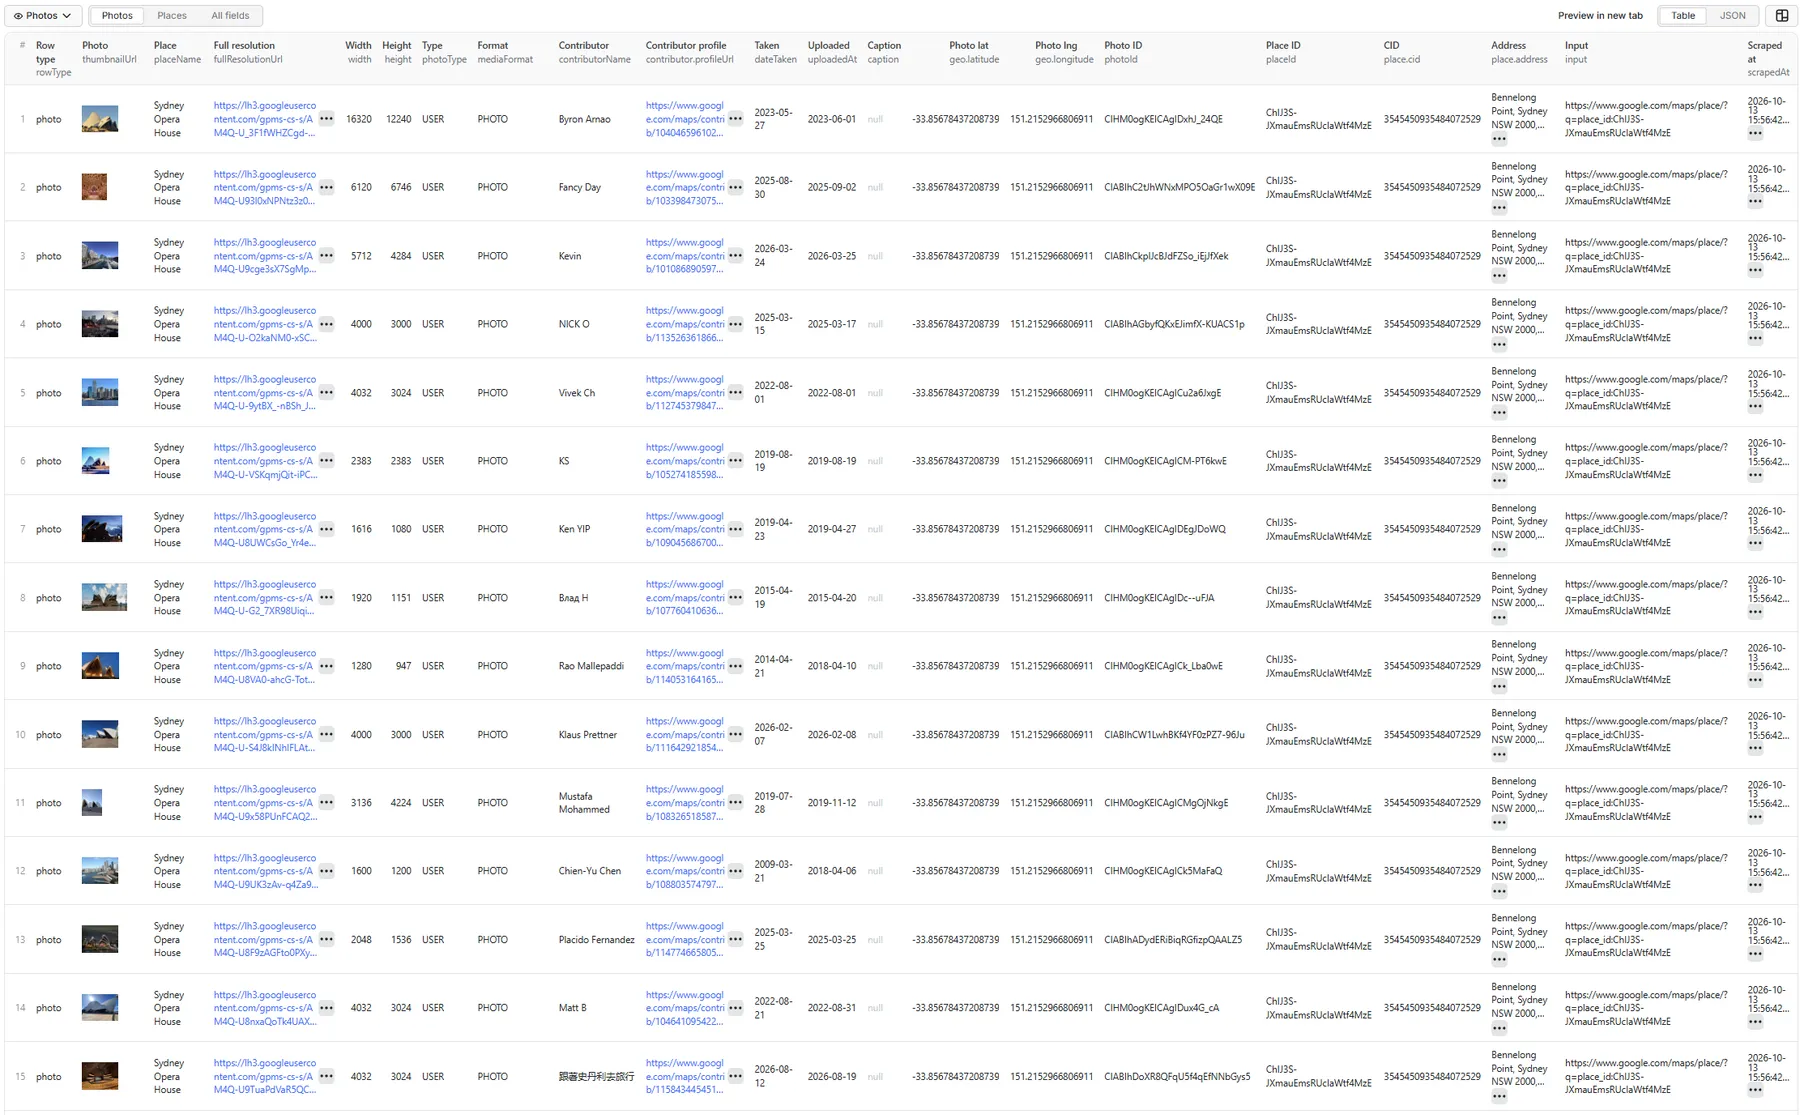Select contributor name Placido Fernandez
This screenshot has height=1115, width=1800.
(597, 940)
